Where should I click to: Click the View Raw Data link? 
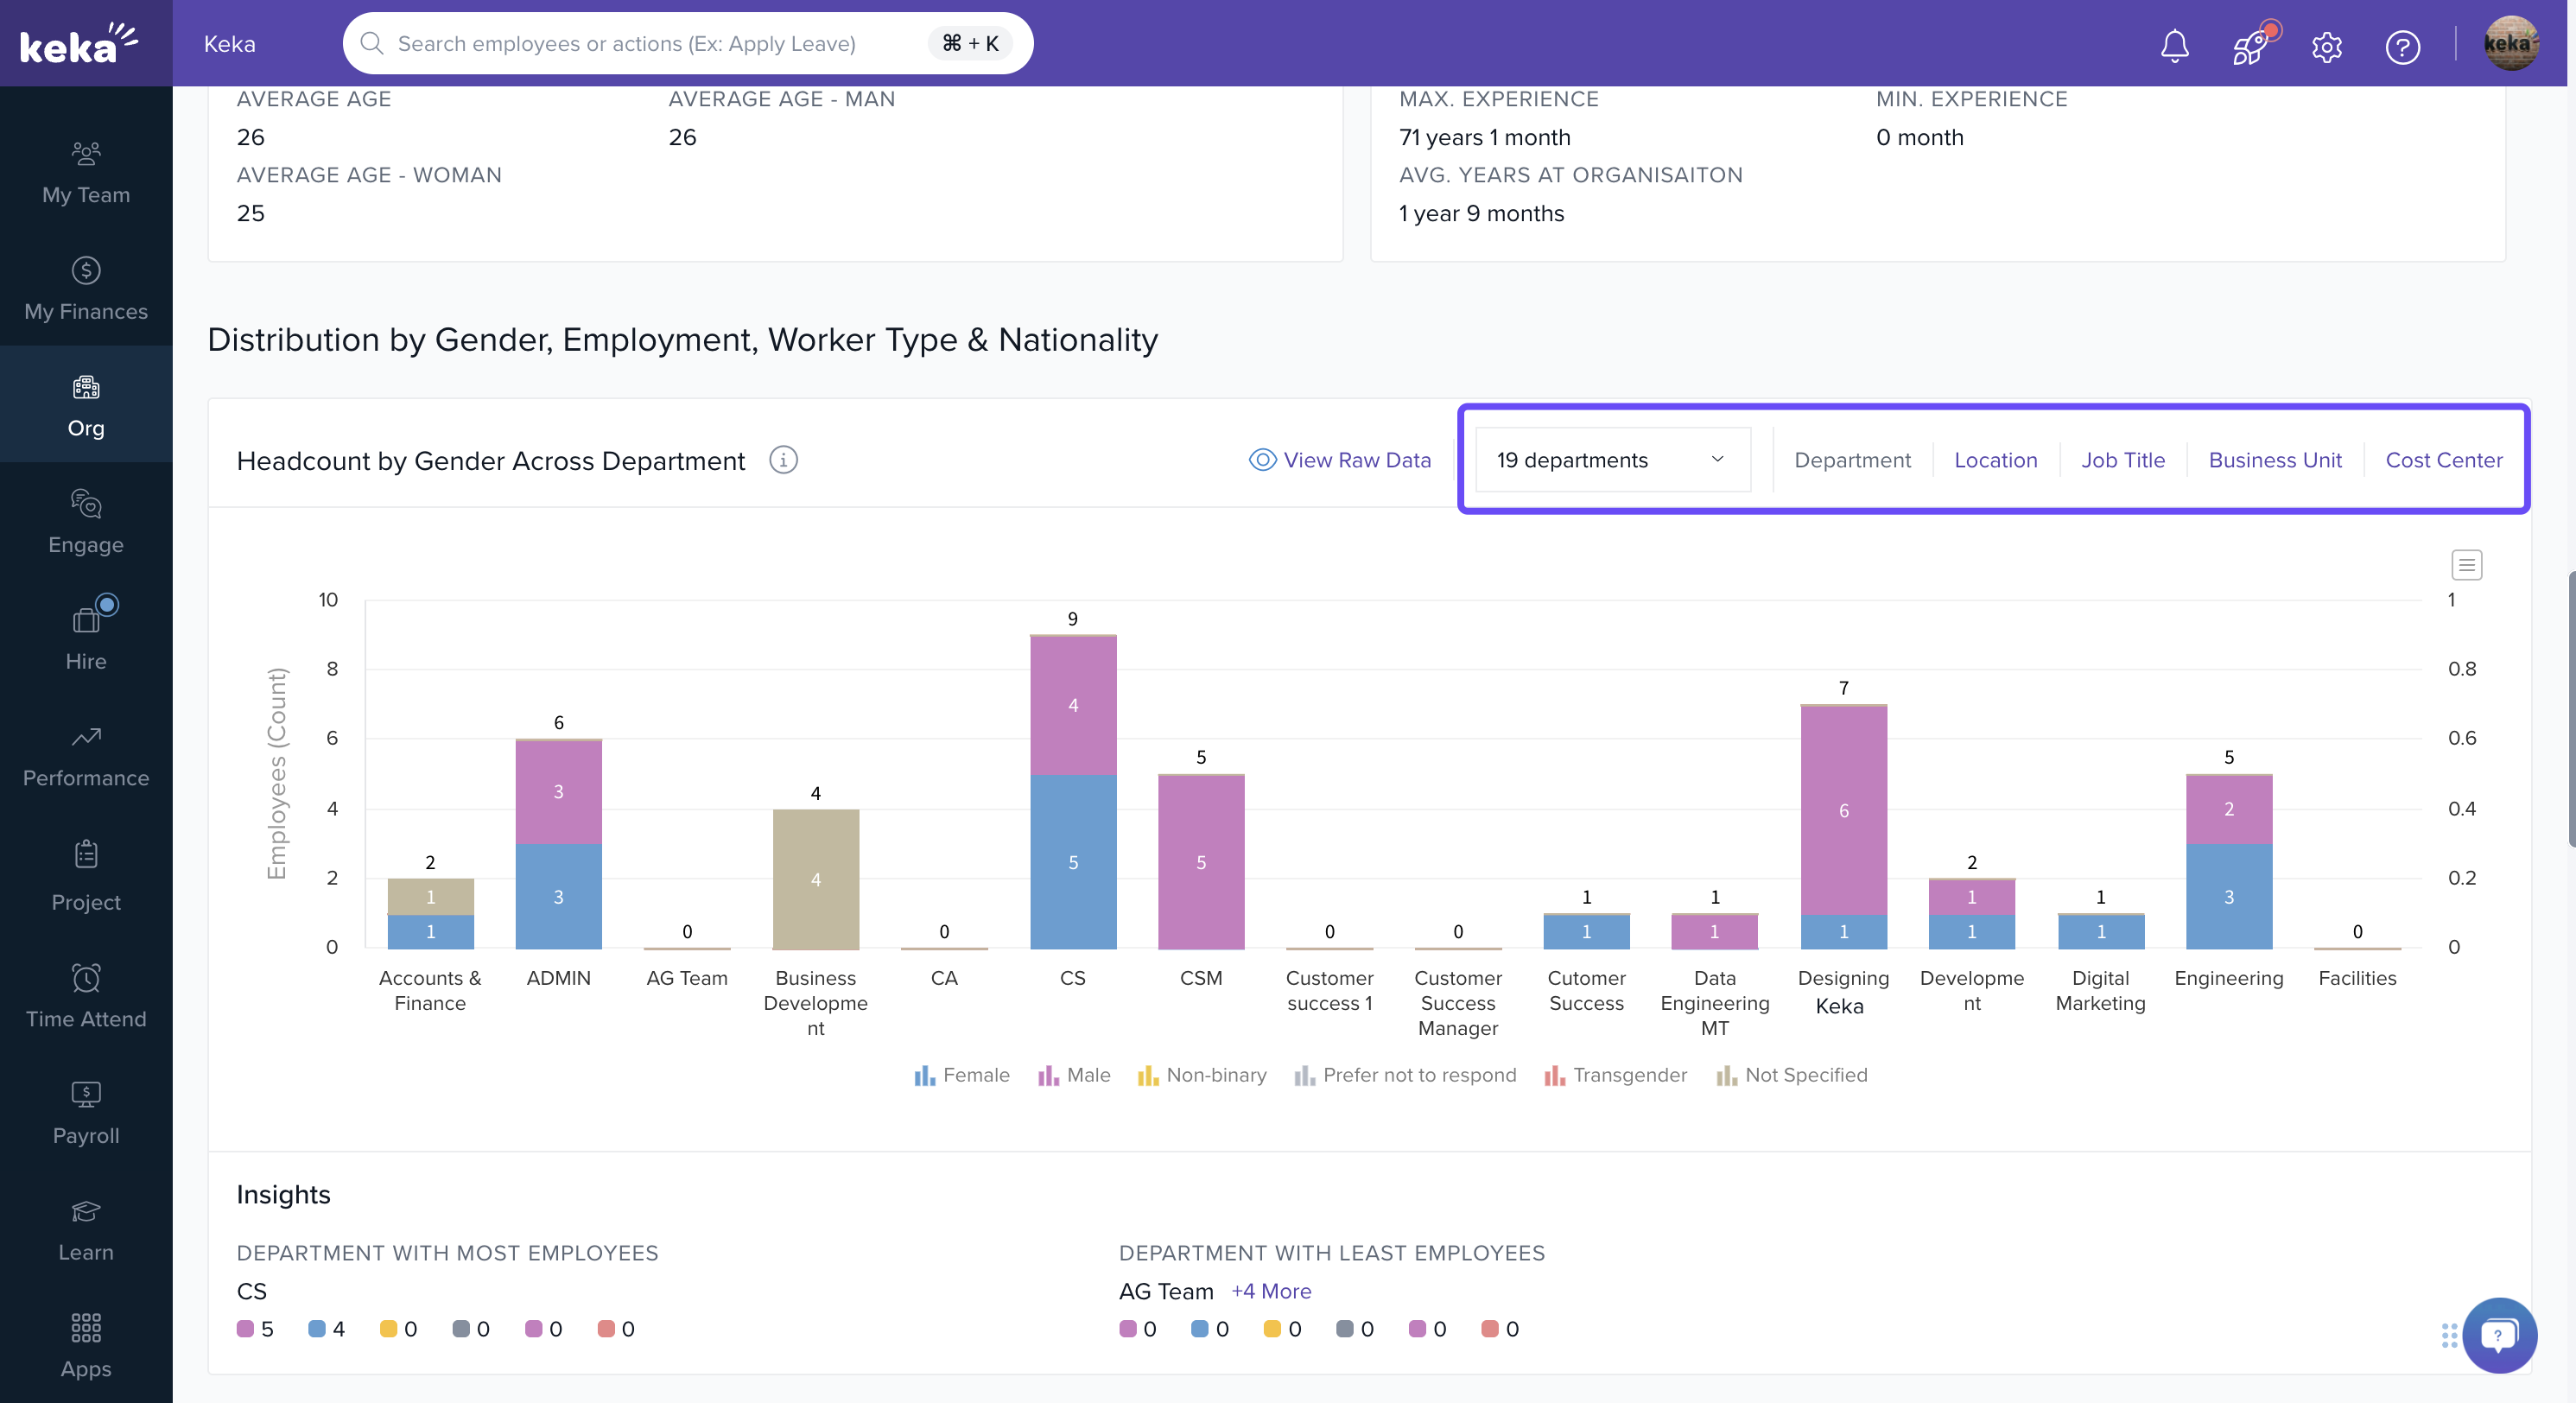pyautogui.click(x=1340, y=460)
